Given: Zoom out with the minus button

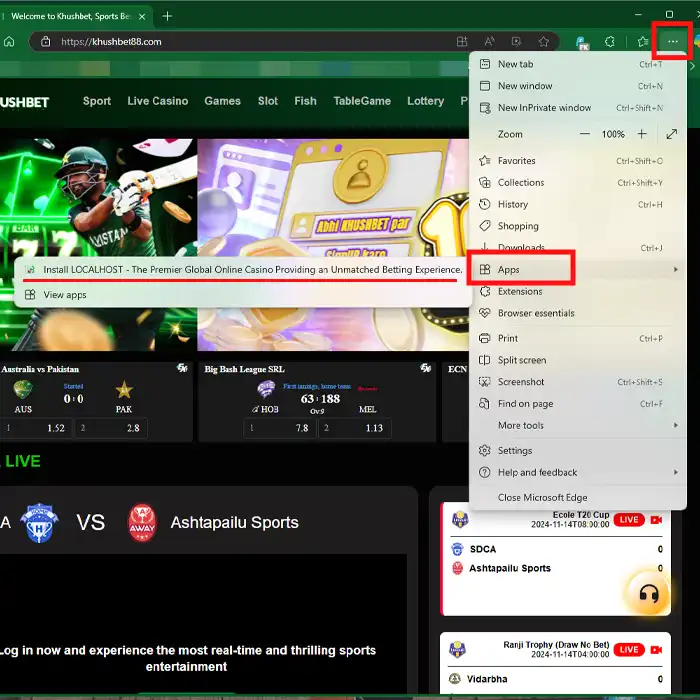Looking at the screenshot, I should (x=585, y=134).
